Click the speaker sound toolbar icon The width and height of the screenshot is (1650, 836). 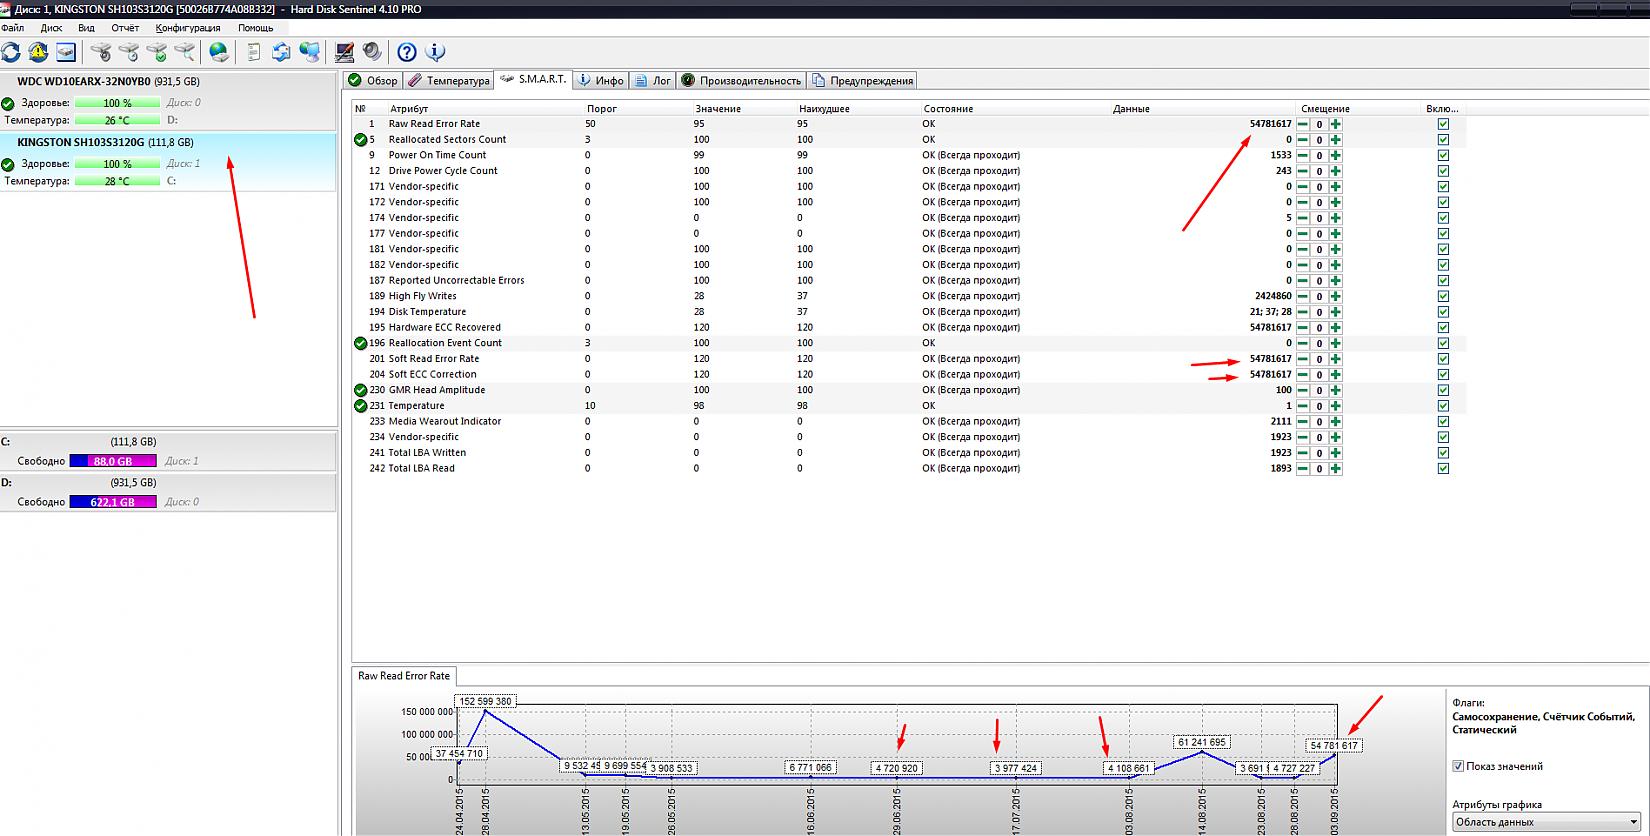point(372,52)
